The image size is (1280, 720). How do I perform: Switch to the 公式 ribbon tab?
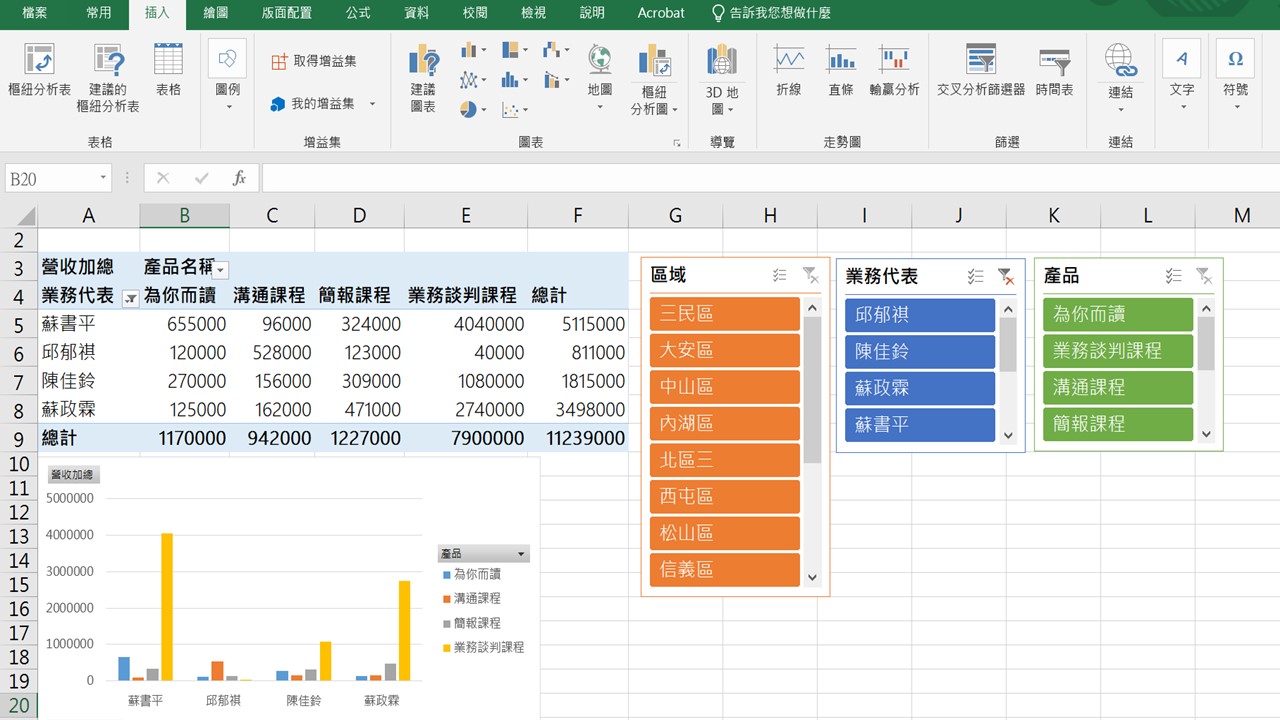pyautogui.click(x=357, y=13)
